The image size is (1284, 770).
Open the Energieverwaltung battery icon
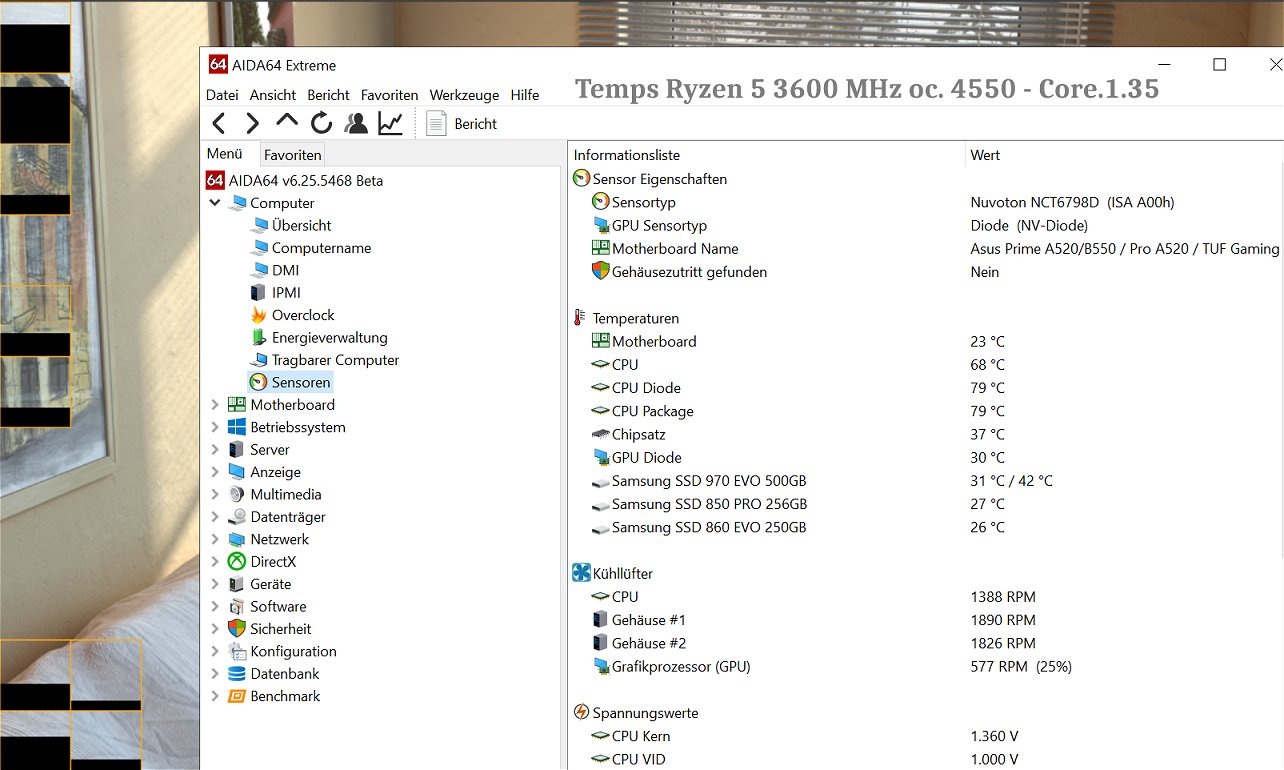[258, 338]
